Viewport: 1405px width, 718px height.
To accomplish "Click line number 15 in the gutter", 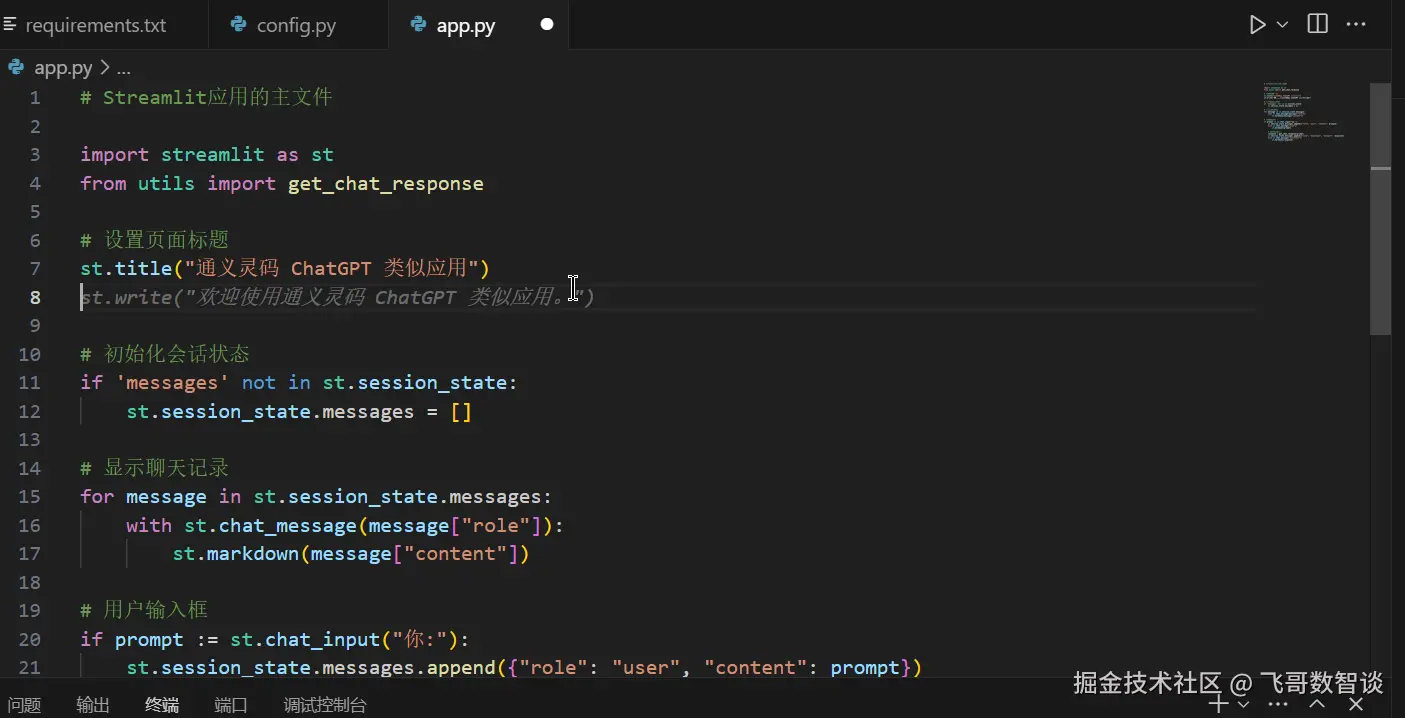I will (29, 497).
